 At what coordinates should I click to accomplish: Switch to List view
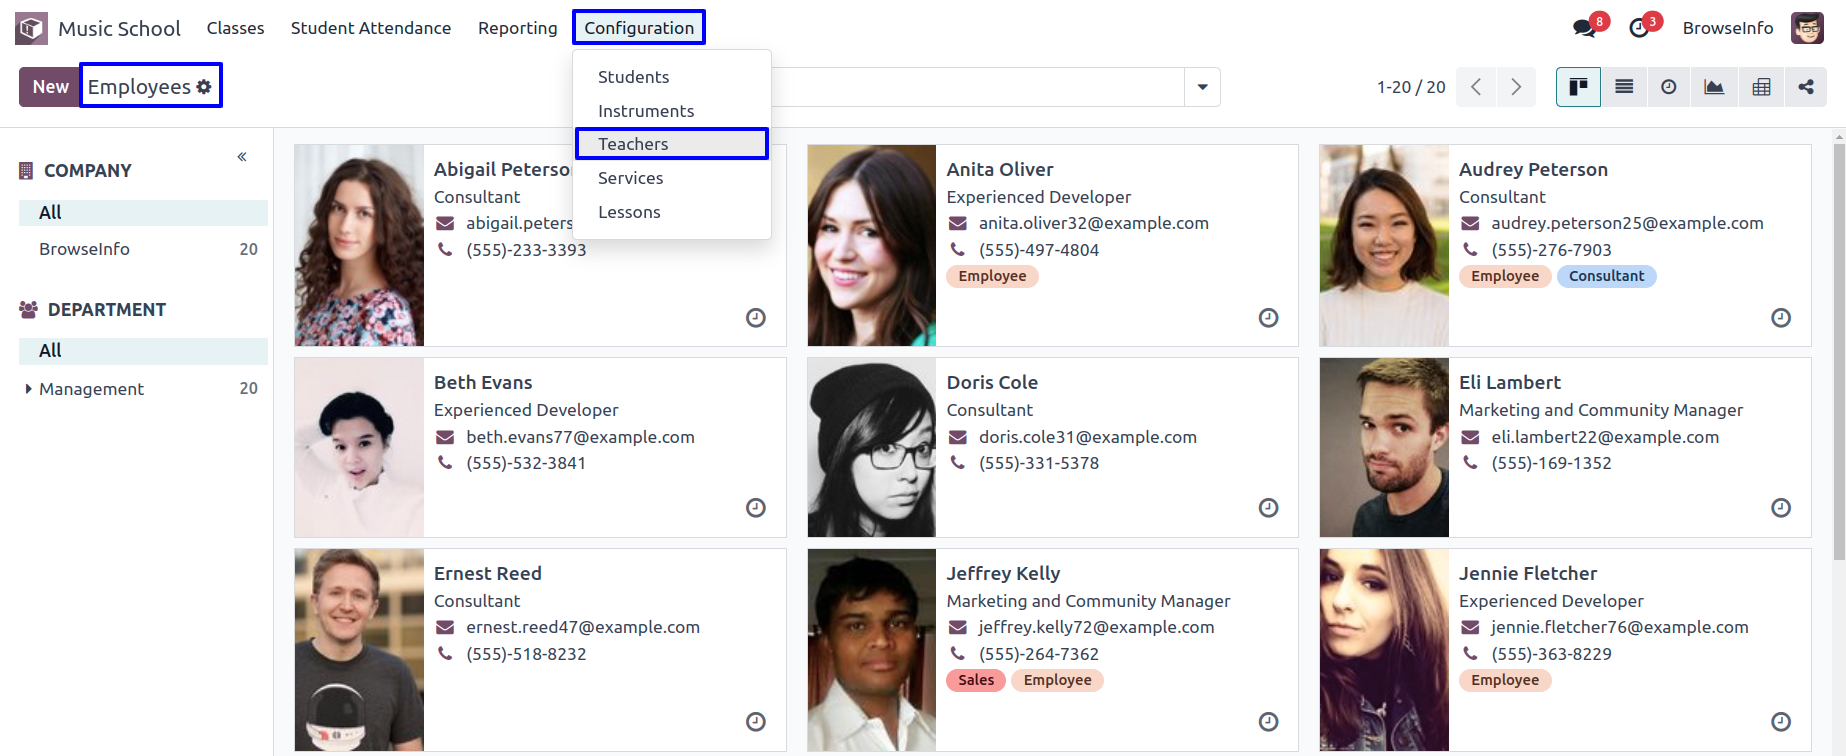[1624, 87]
